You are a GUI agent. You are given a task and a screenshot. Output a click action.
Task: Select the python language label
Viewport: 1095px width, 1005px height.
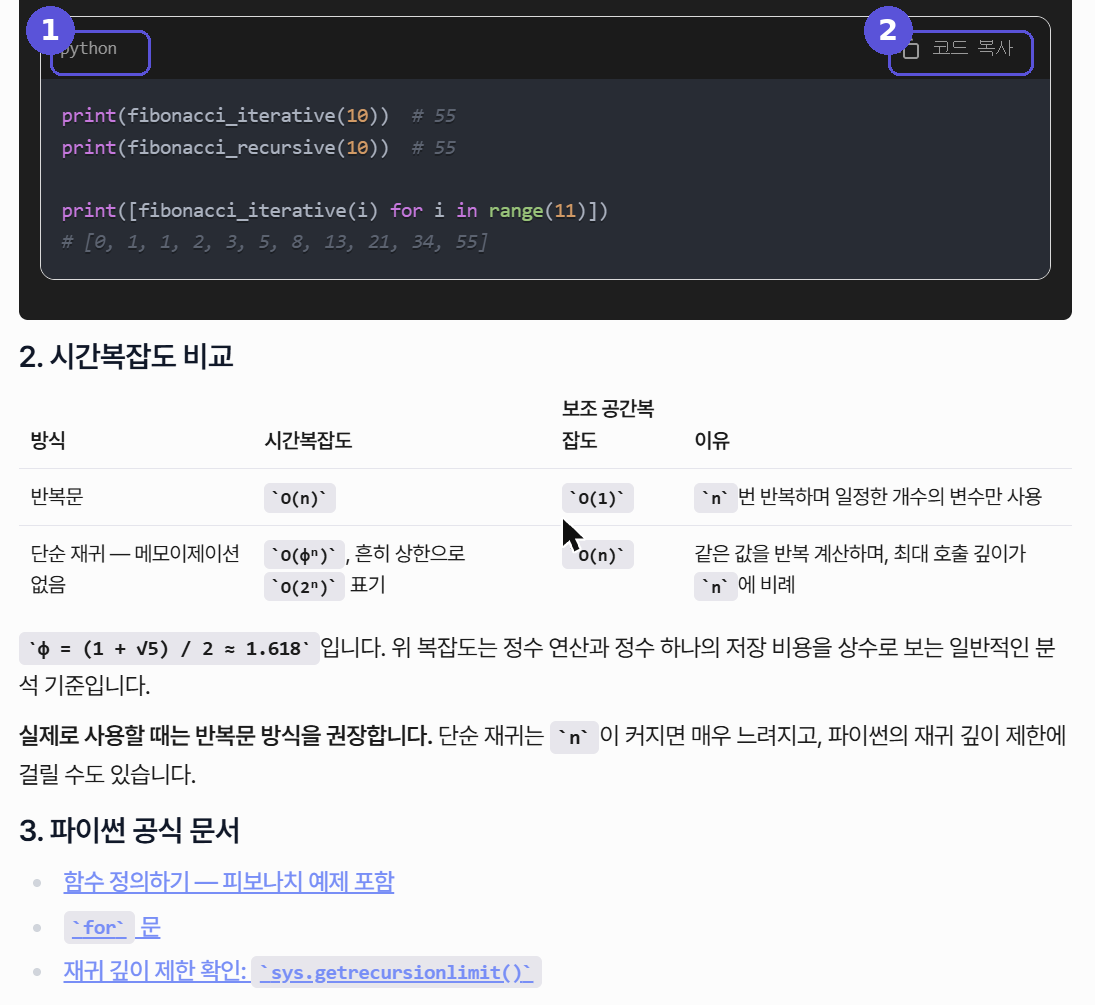[x=89, y=48]
